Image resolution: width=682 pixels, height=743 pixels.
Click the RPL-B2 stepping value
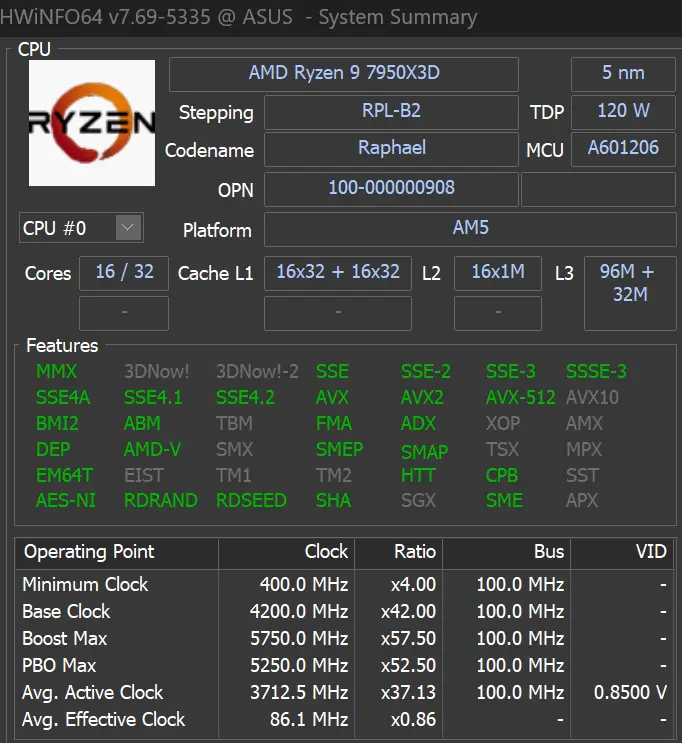coord(391,112)
